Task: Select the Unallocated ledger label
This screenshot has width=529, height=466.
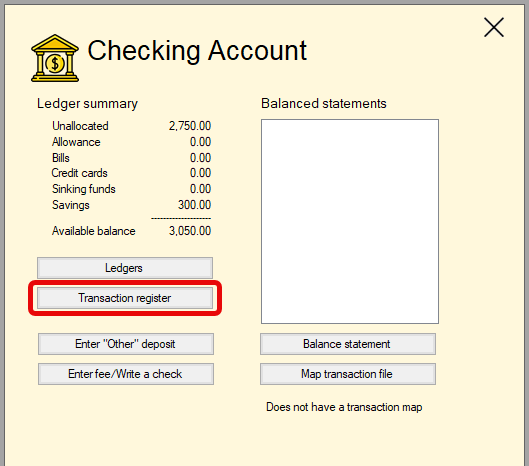Action: [80, 126]
